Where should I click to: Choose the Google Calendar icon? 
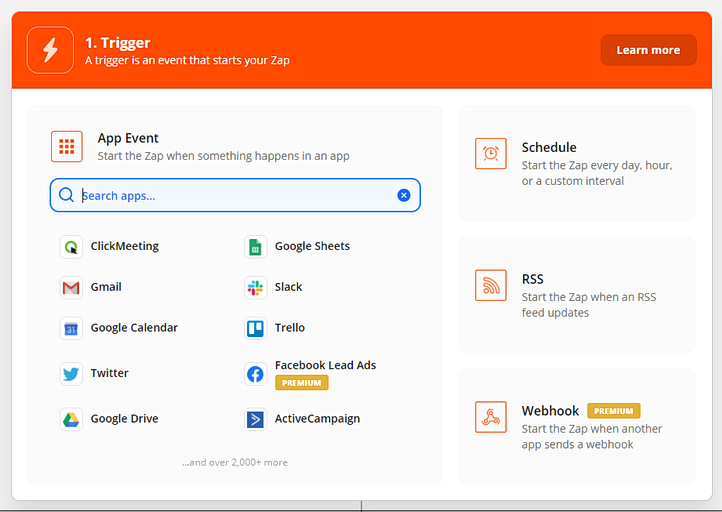(x=71, y=329)
